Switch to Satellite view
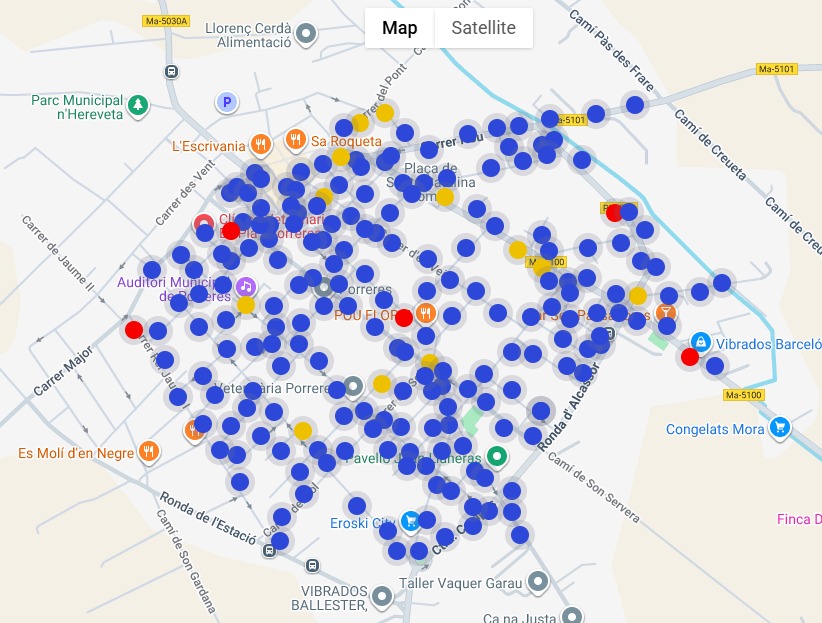The width and height of the screenshot is (822, 623). (483, 28)
